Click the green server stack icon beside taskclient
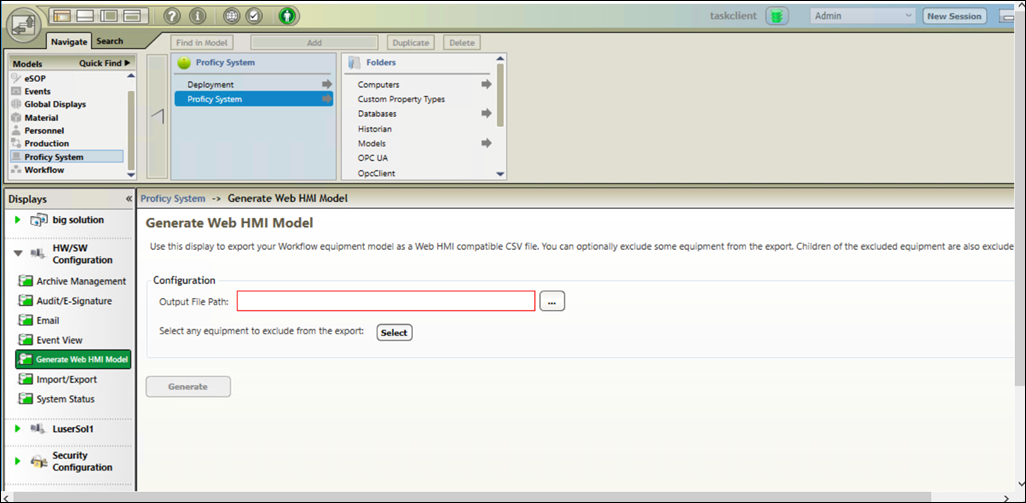Screen dimensions: 1026x503 [x=777, y=16]
